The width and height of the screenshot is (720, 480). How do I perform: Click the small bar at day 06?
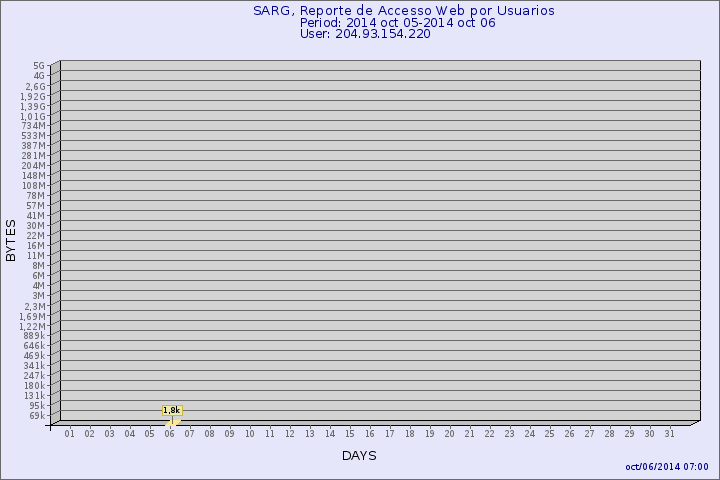[172, 422]
